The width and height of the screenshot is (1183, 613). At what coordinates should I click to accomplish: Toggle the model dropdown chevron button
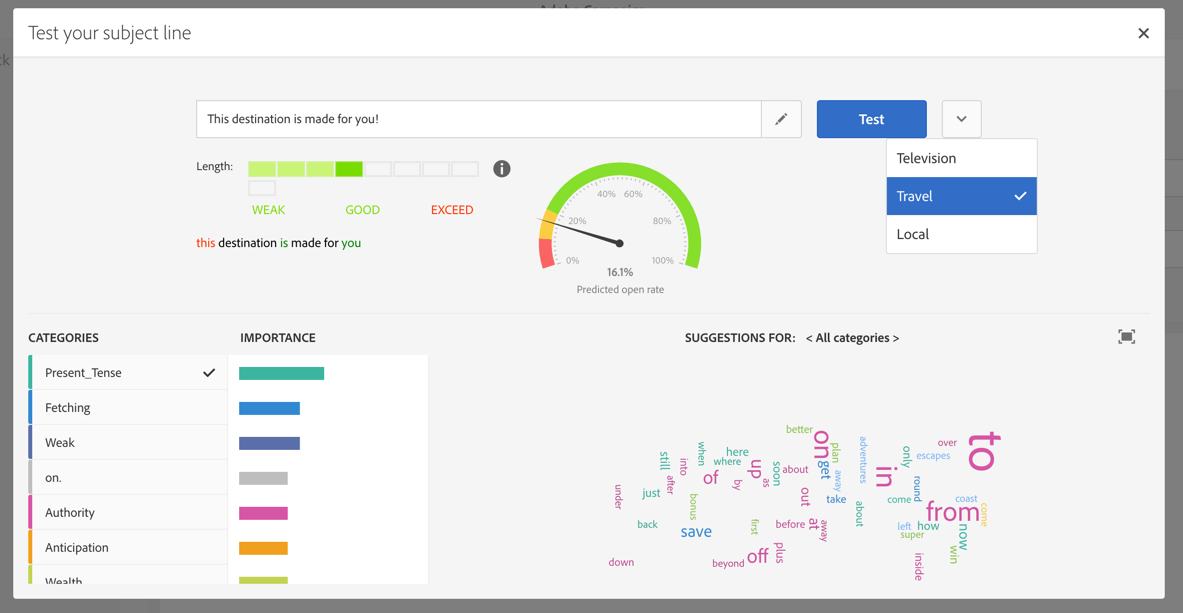pos(961,119)
